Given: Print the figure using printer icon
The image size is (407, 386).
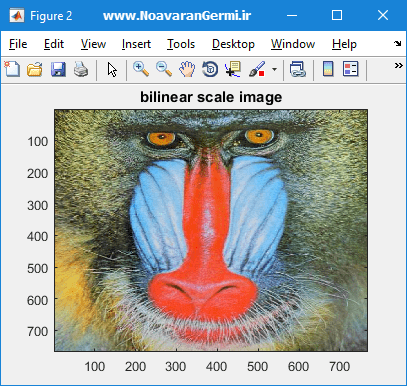Looking at the screenshot, I should (x=81, y=69).
